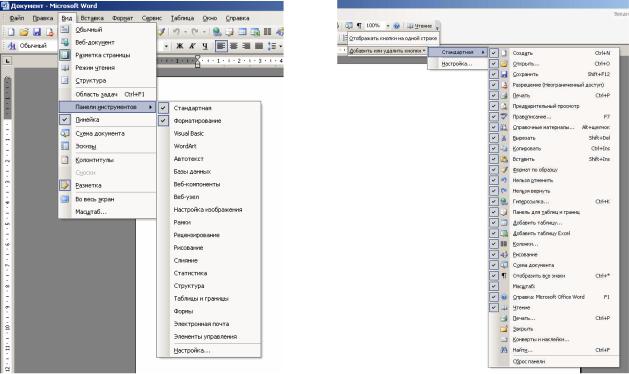Viewport: 629px width, 374px height.
Task: Click the Styles and Formatting icon beside Обычный
Action: tap(12, 46)
